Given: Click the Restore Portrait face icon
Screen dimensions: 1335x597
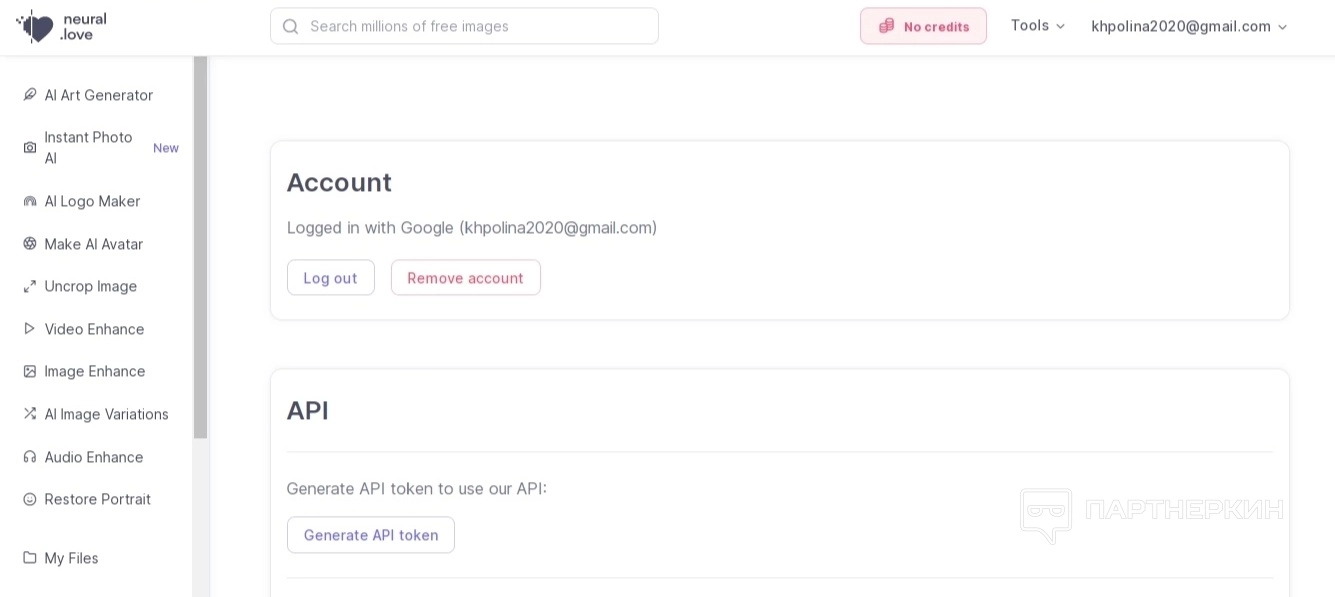Looking at the screenshot, I should (30, 499).
